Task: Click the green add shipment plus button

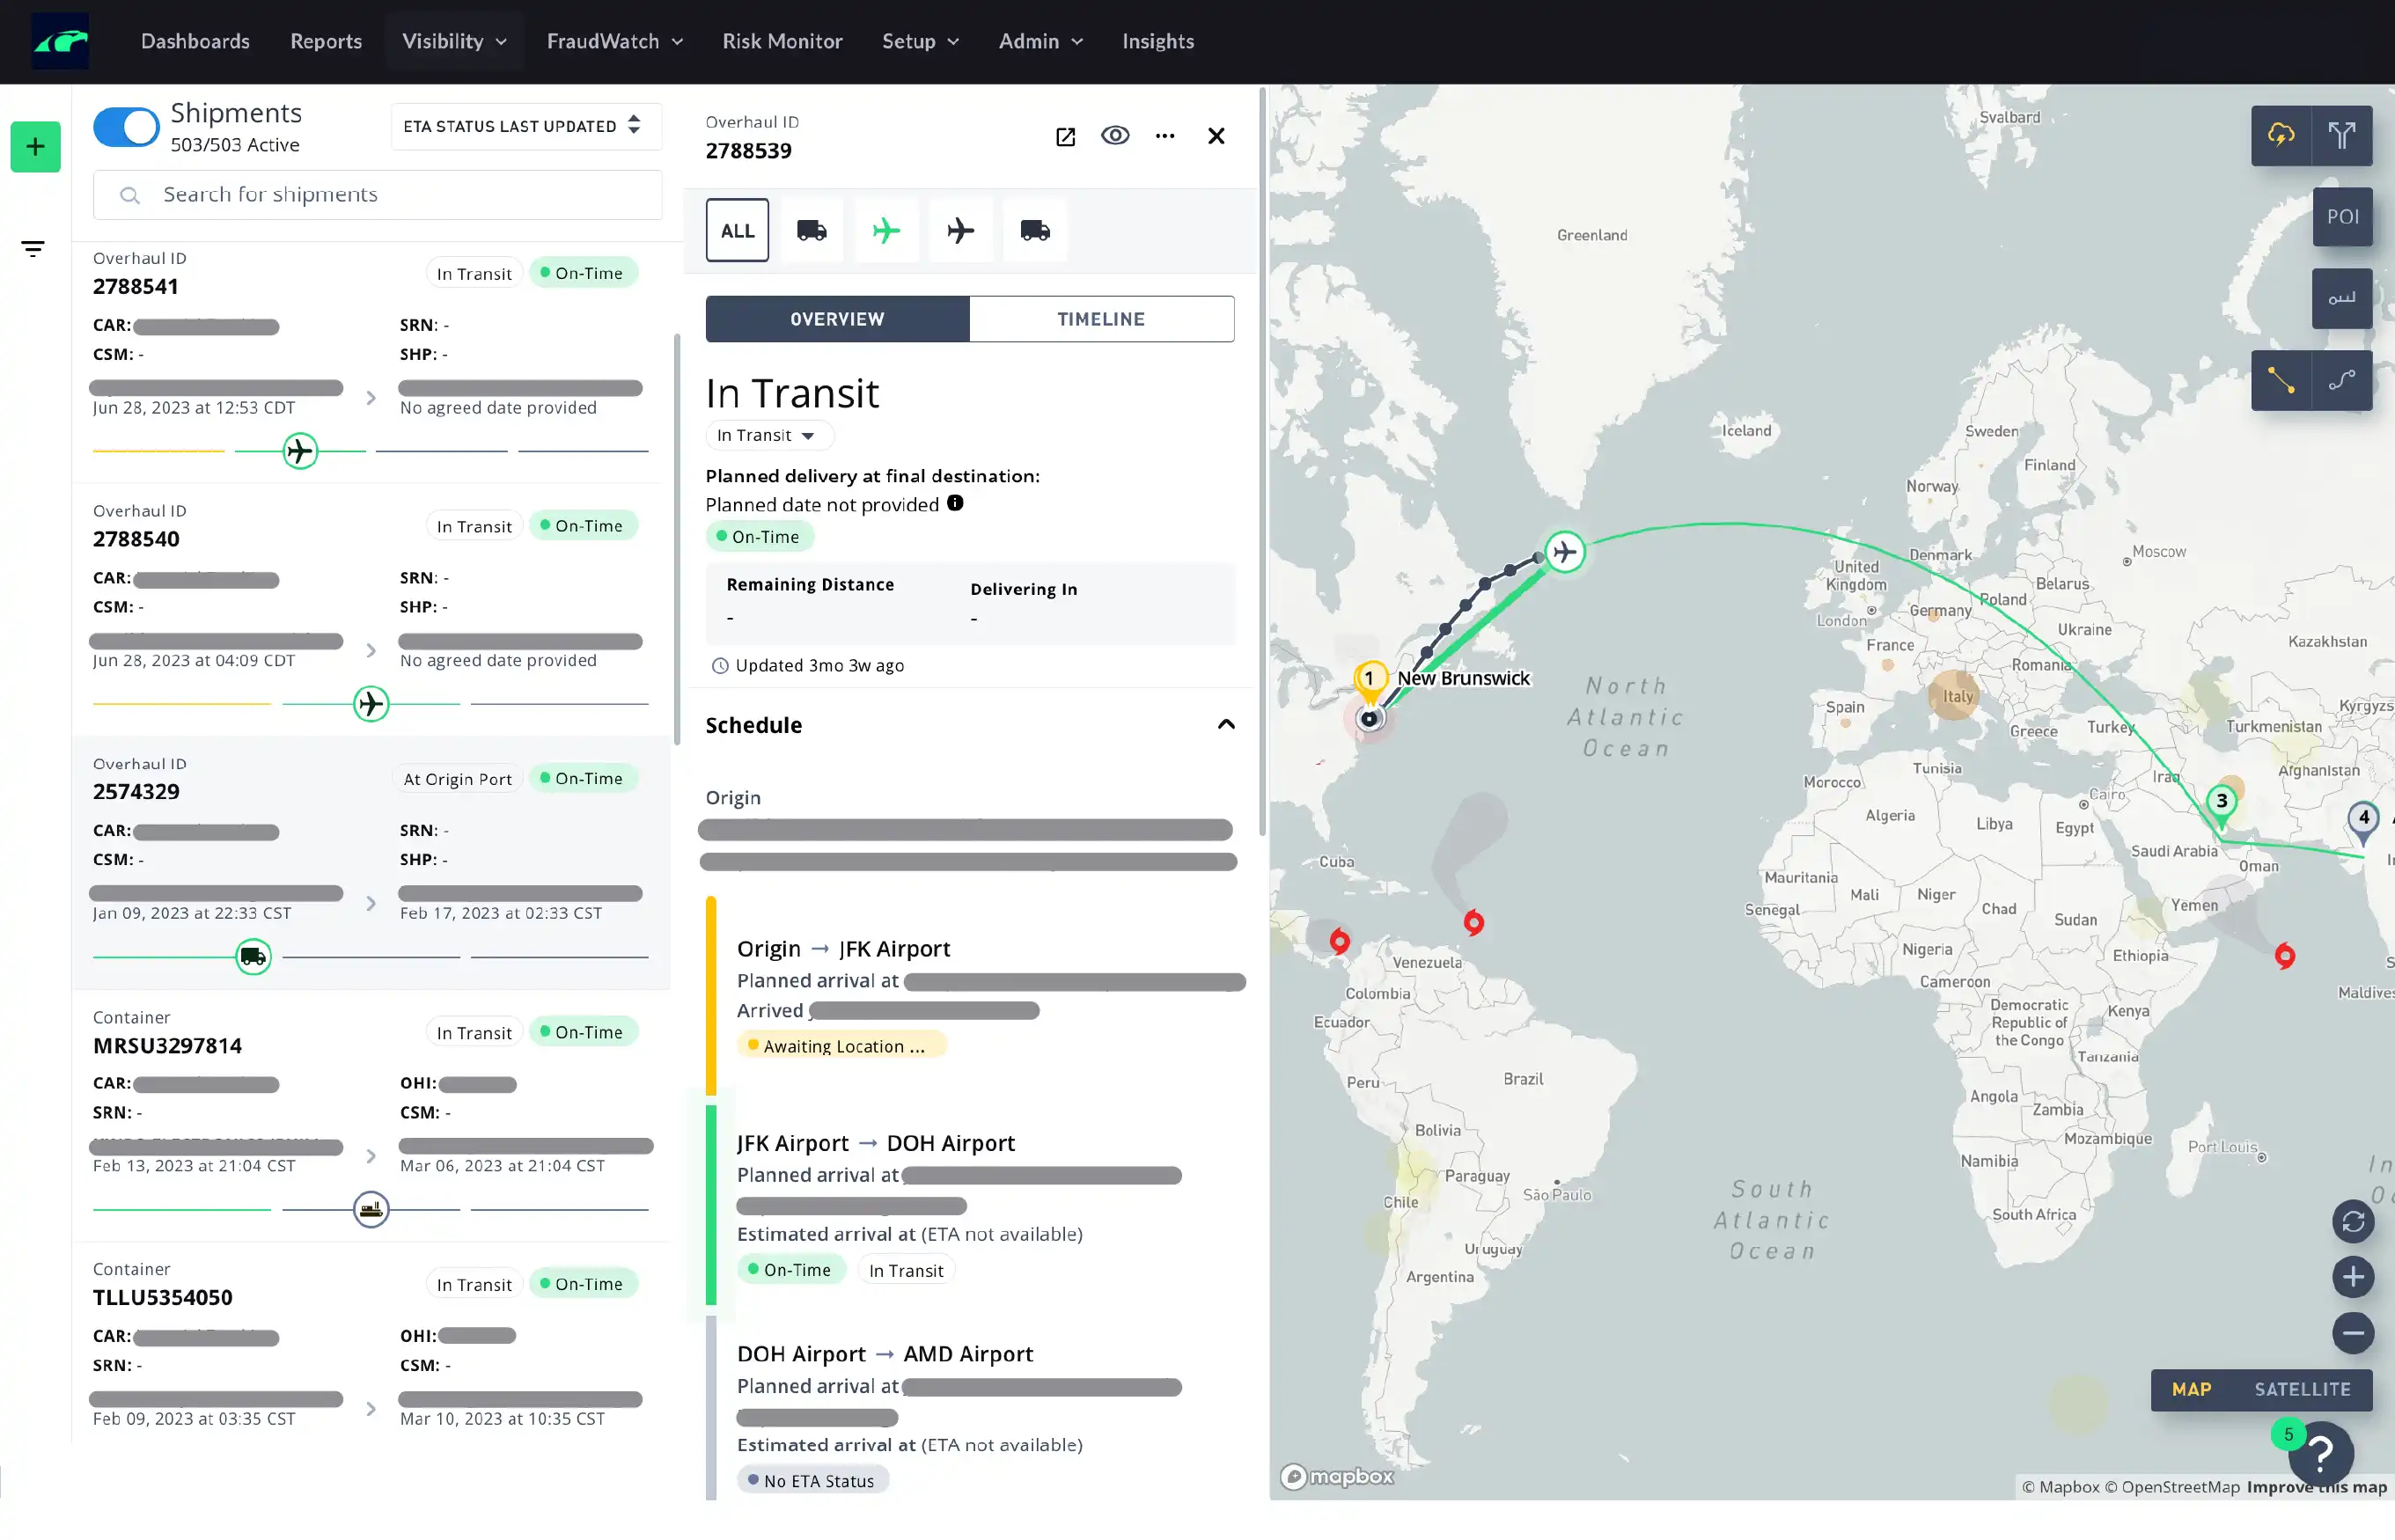Action: point(35,147)
